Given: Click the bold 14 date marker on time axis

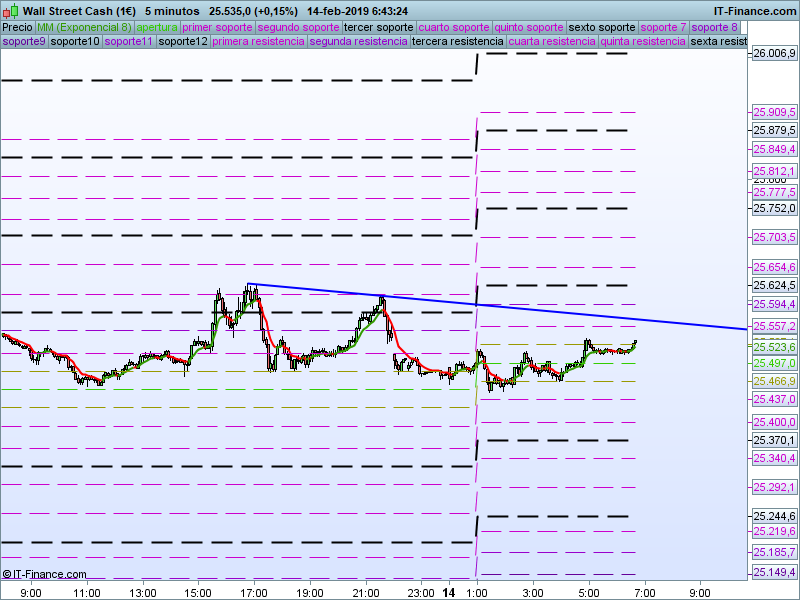Looking at the screenshot, I should tap(449, 593).
